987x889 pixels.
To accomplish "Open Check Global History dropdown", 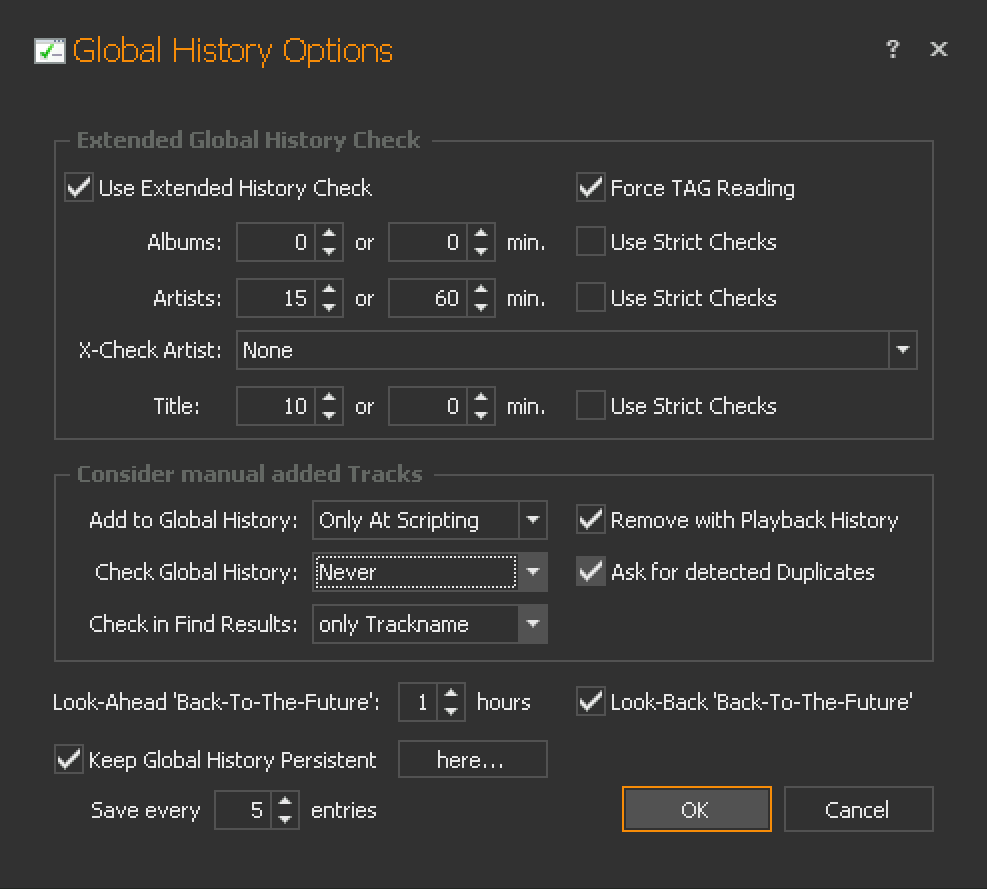I will tap(533, 572).
